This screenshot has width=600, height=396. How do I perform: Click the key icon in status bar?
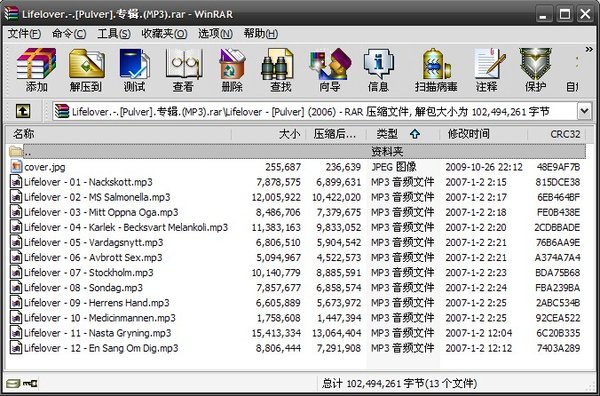pos(30,383)
